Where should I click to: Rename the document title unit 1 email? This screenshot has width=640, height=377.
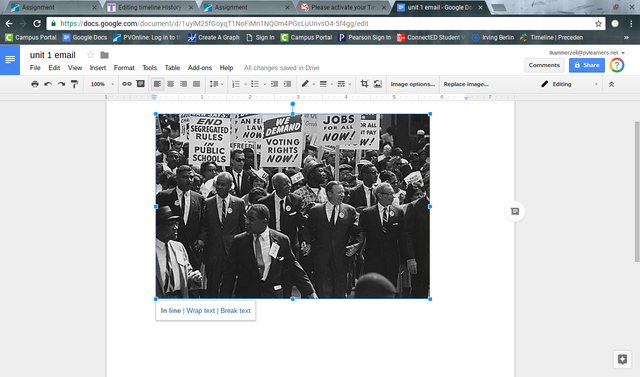(53, 55)
